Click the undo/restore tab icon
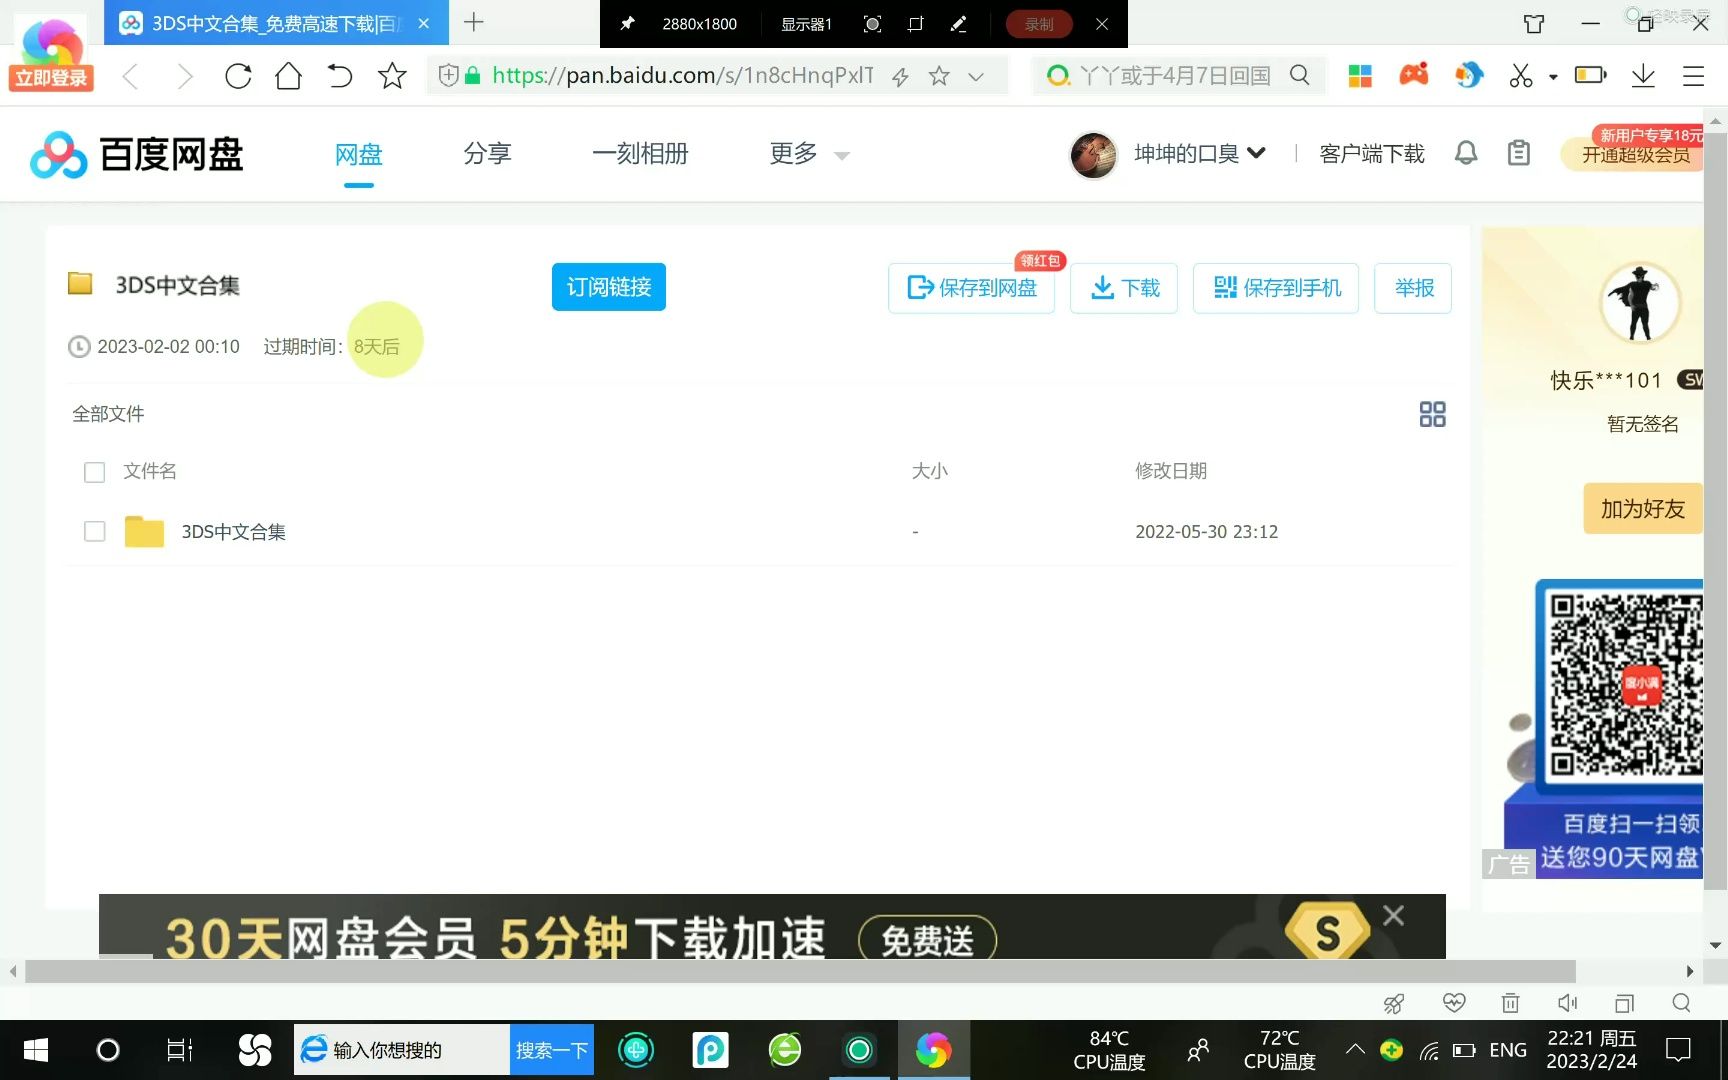 pos(340,76)
